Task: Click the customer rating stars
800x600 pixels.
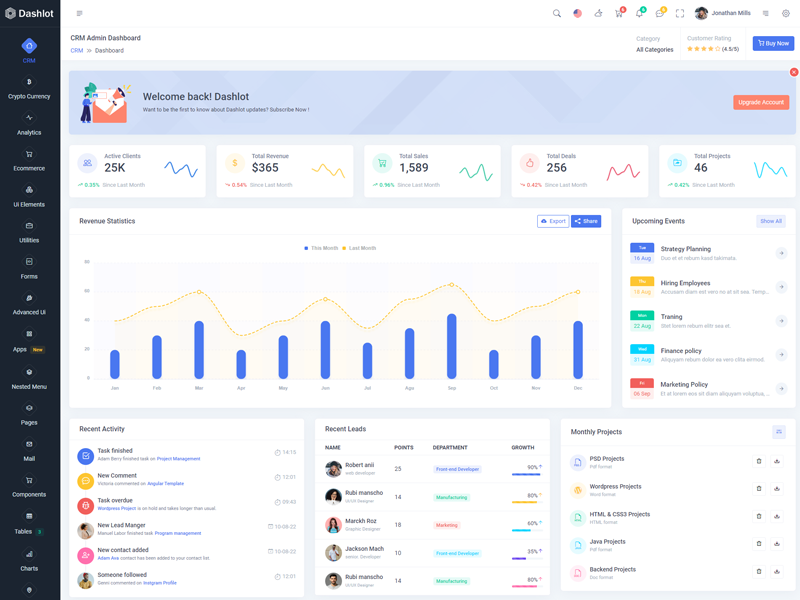Action: 701,49
